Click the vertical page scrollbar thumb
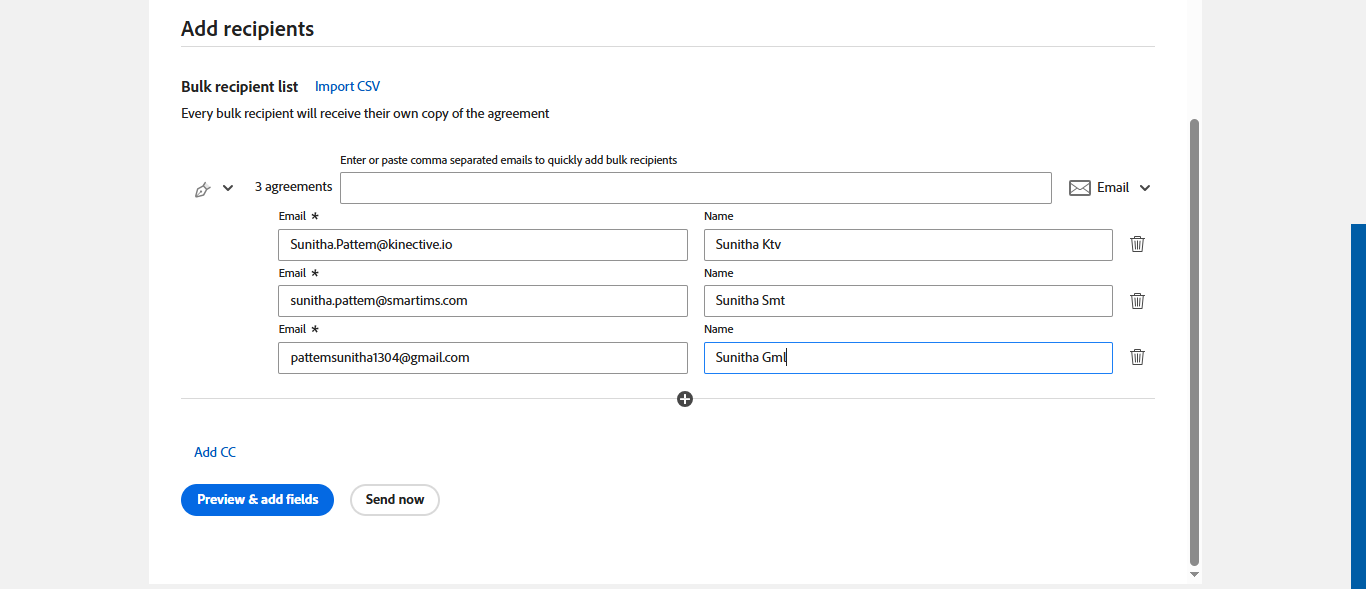This screenshot has height=589, width=1366. [1194, 340]
